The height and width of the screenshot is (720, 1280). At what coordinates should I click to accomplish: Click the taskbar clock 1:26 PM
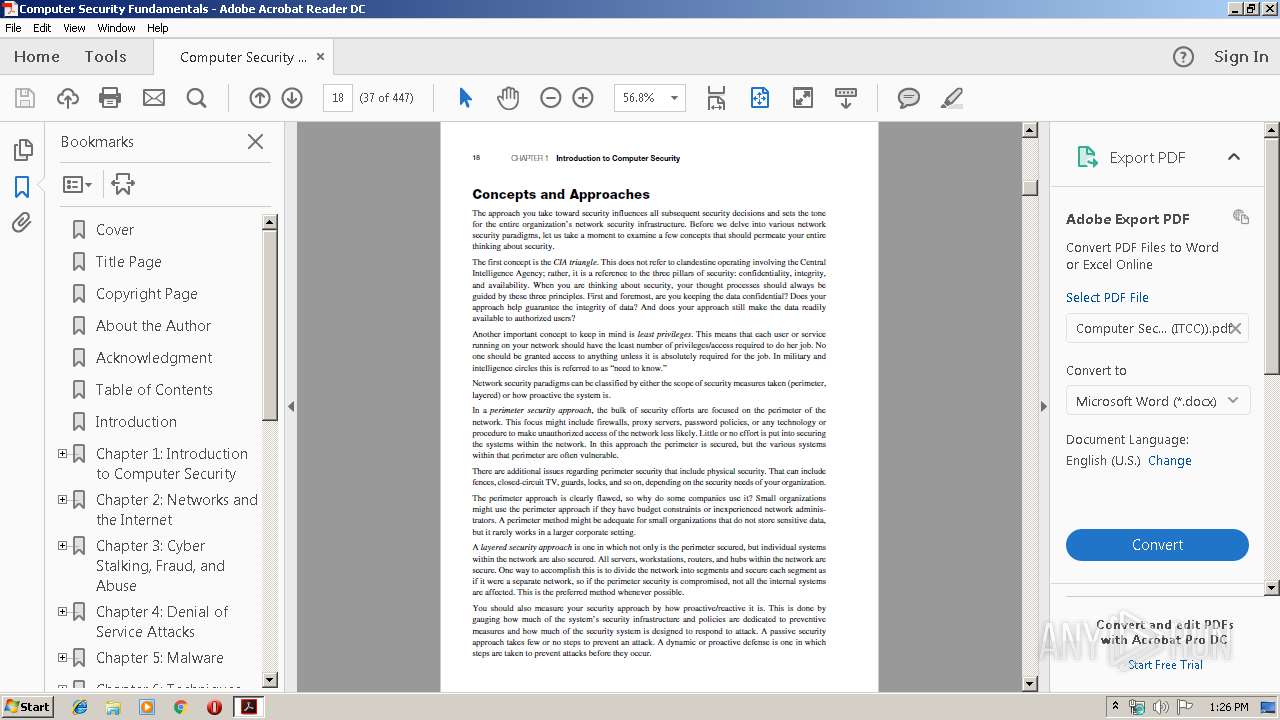click(1228, 707)
